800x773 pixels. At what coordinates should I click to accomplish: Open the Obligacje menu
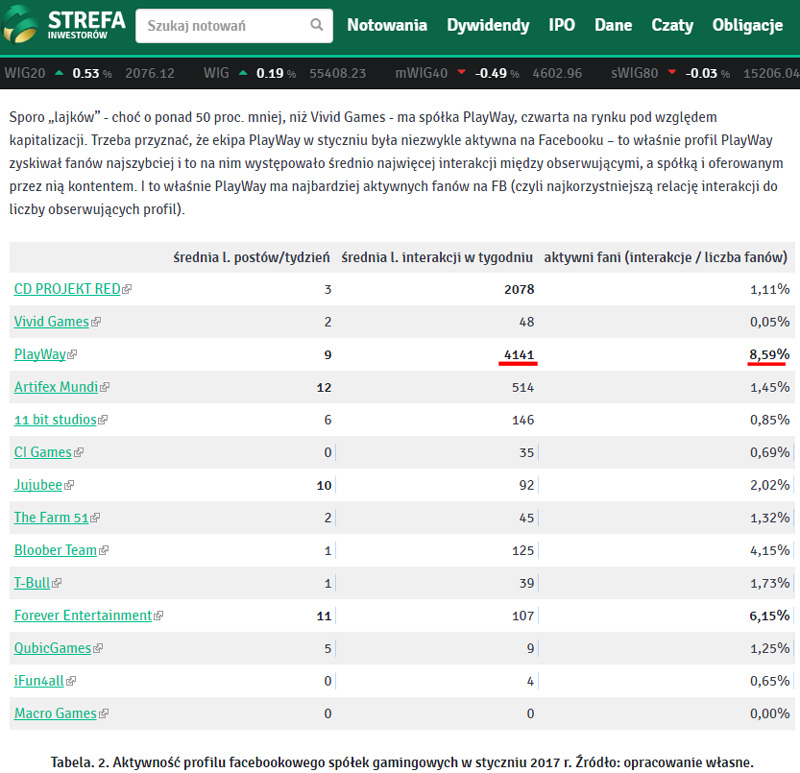747,25
